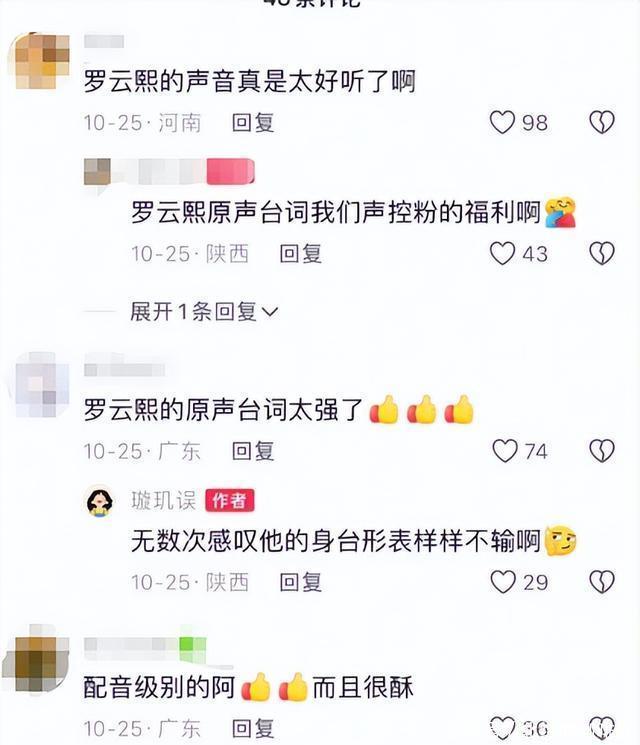
Task: Reply to author 璇玑误's comment
Action: [x=301, y=583]
